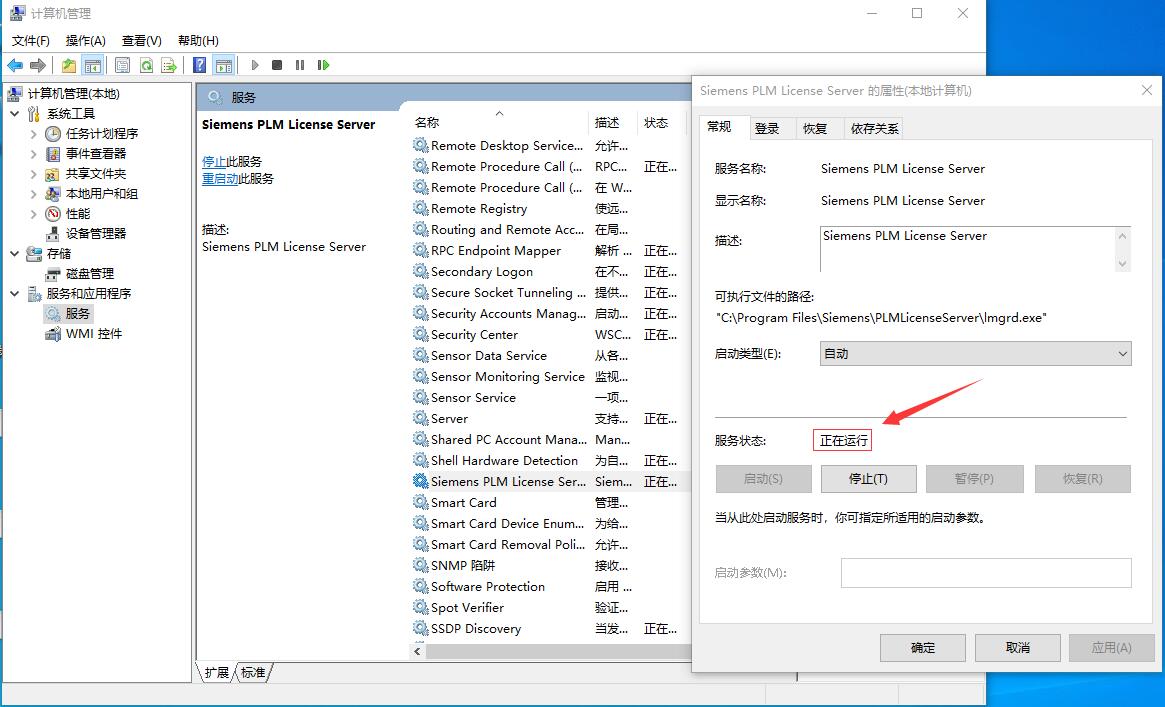Click the Up one level folder icon

(68, 65)
